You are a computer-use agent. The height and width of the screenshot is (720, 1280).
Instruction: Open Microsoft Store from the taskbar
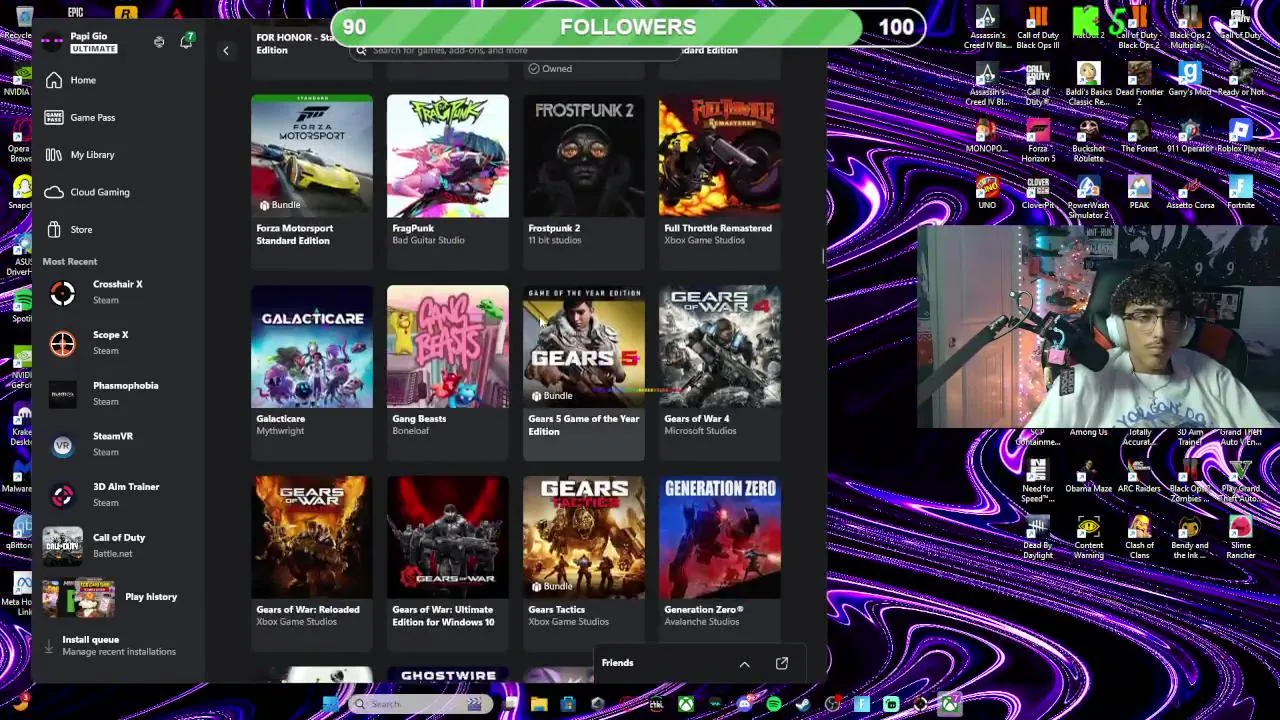(568, 704)
